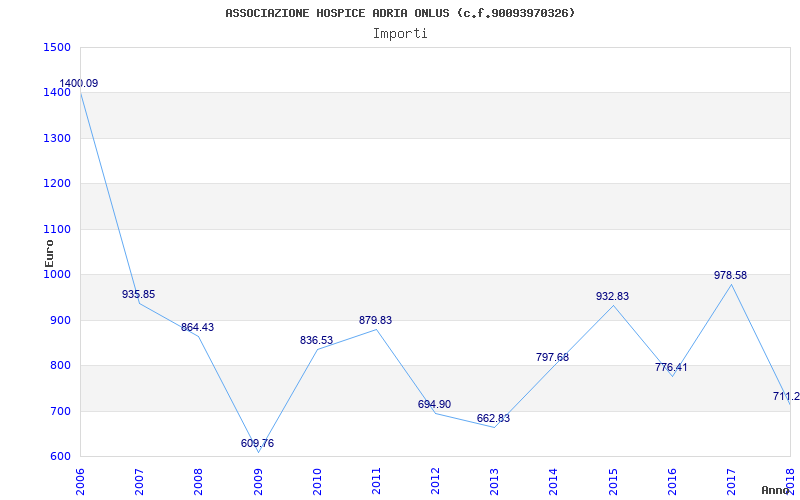The height and width of the screenshot is (500, 800).
Task: Click the 2008 year label on x-axis
Action: pos(198,482)
